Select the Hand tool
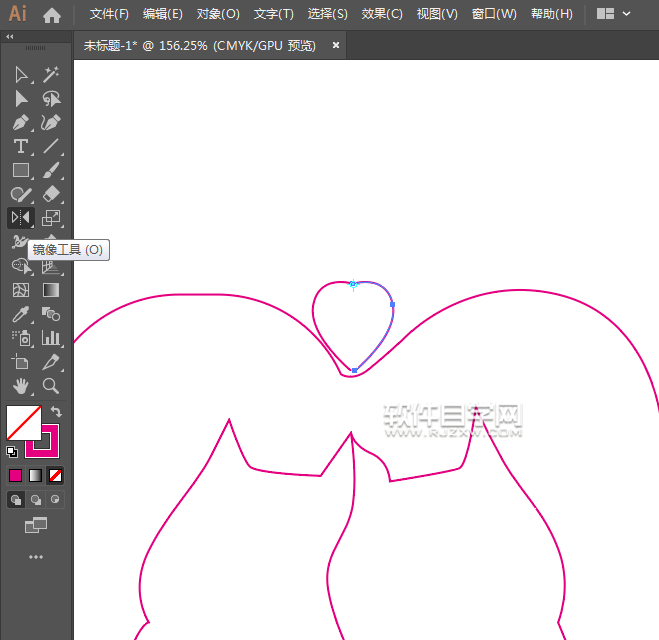Image resolution: width=659 pixels, height=640 pixels. pos(21,386)
